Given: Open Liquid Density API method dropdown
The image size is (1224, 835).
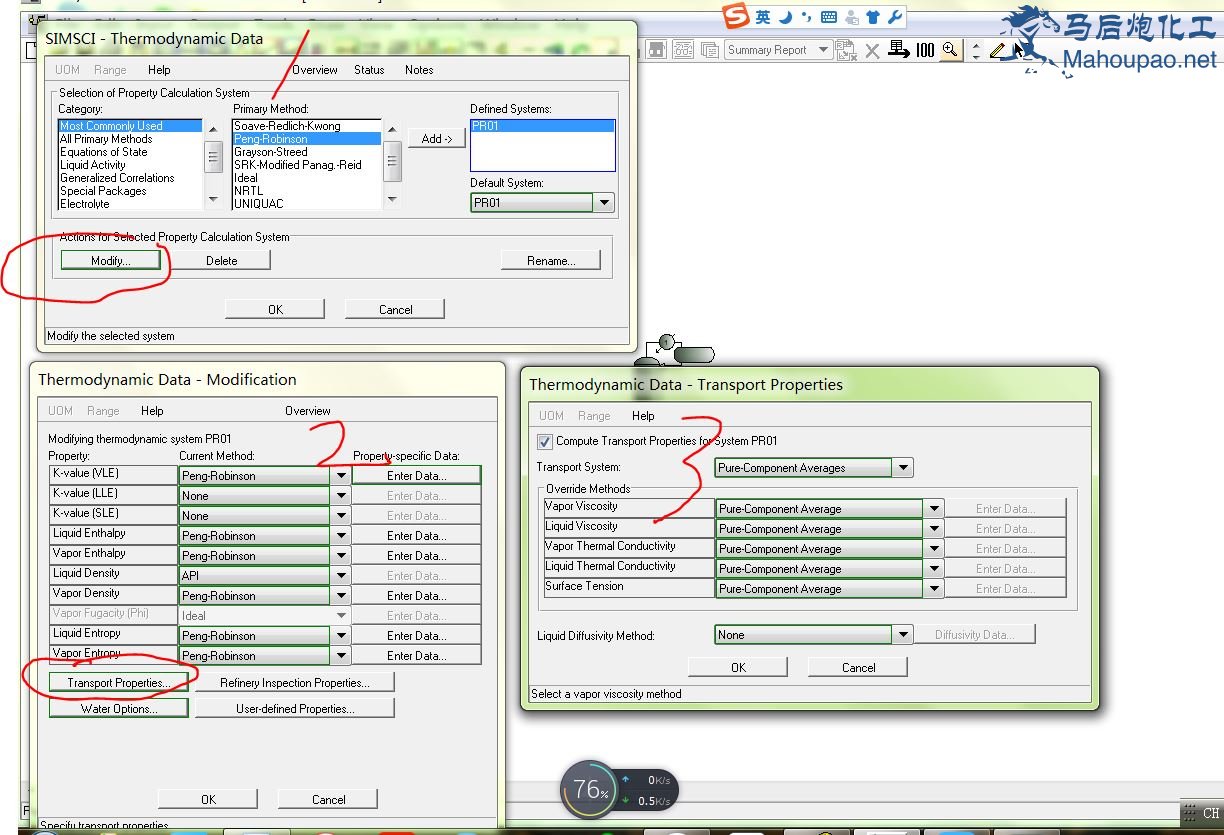Looking at the screenshot, I should (x=342, y=576).
